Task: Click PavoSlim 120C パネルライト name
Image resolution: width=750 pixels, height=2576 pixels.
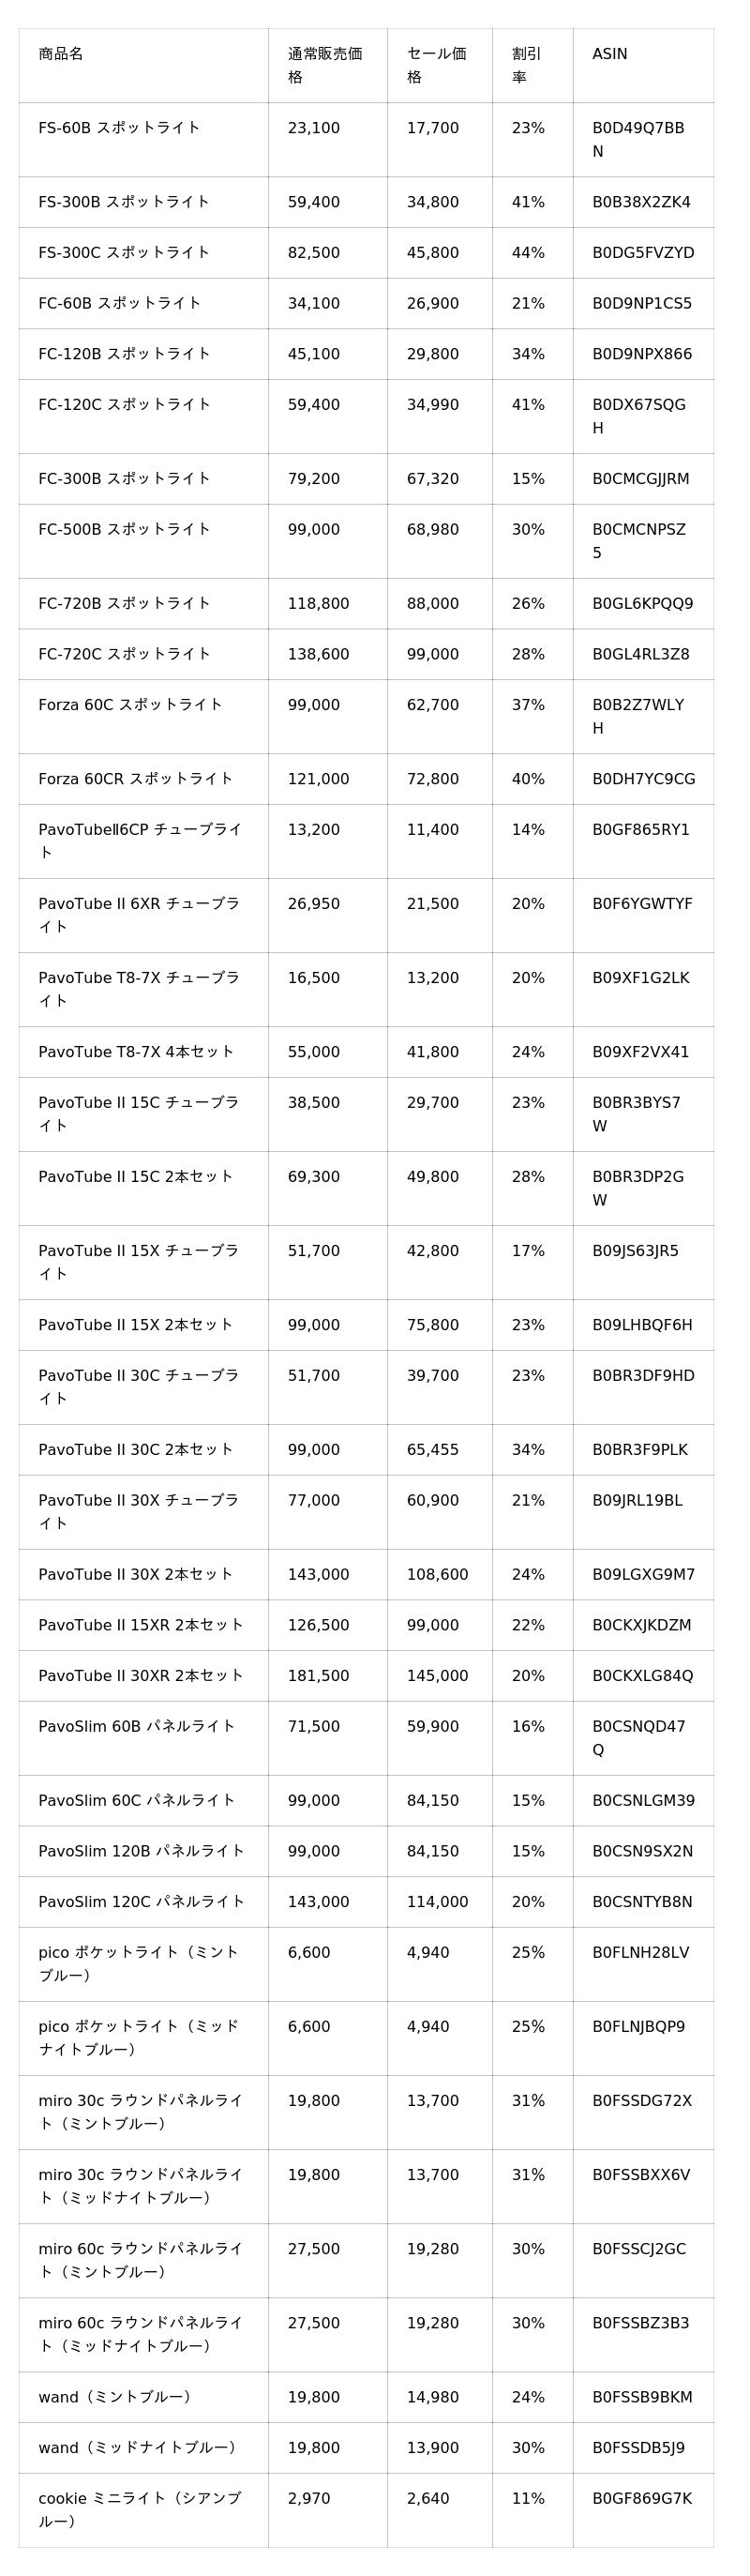Action: click(x=141, y=1902)
